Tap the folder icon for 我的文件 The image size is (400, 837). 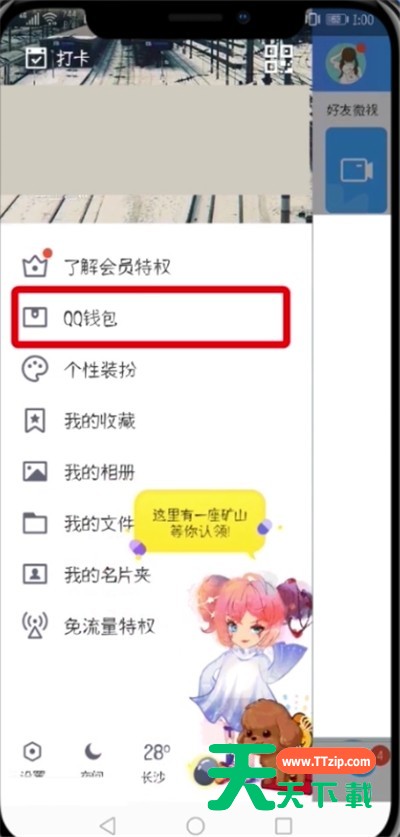pos(35,523)
